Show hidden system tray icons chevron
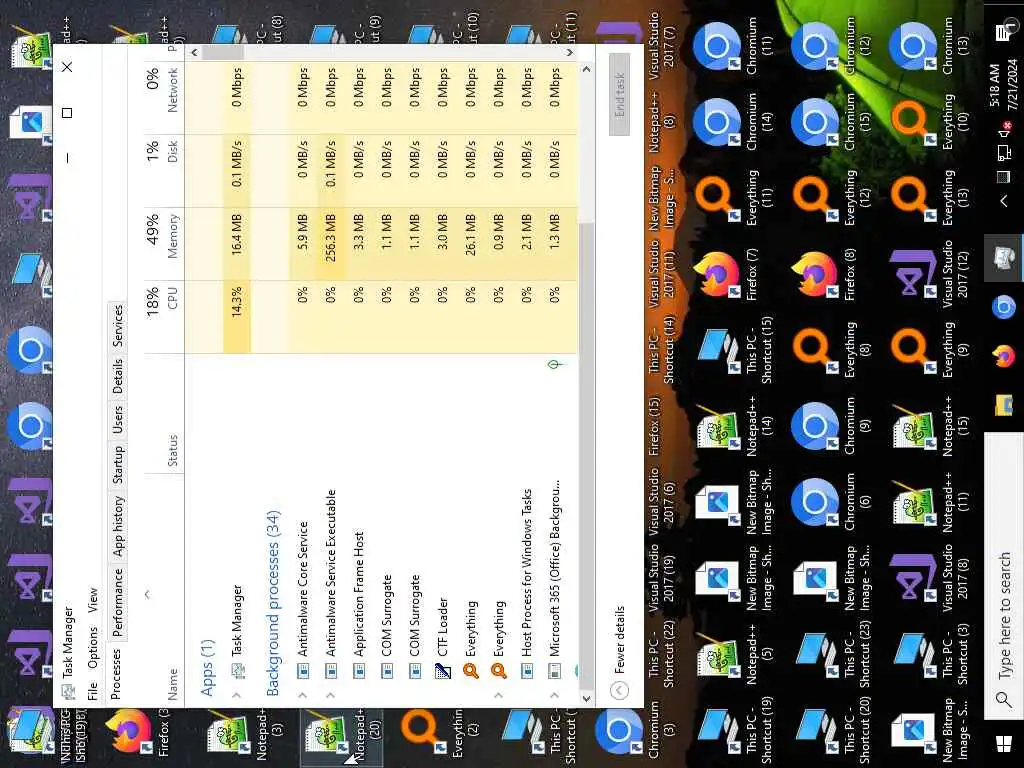The height and width of the screenshot is (768, 1024). pos(1004,201)
